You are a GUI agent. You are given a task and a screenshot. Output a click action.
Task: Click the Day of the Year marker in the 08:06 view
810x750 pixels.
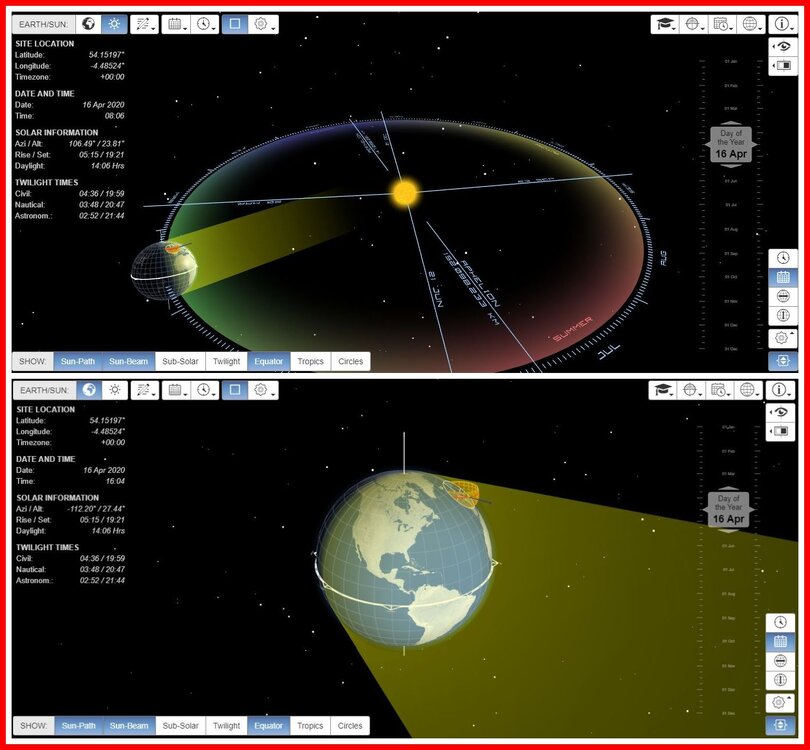point(731,145)
